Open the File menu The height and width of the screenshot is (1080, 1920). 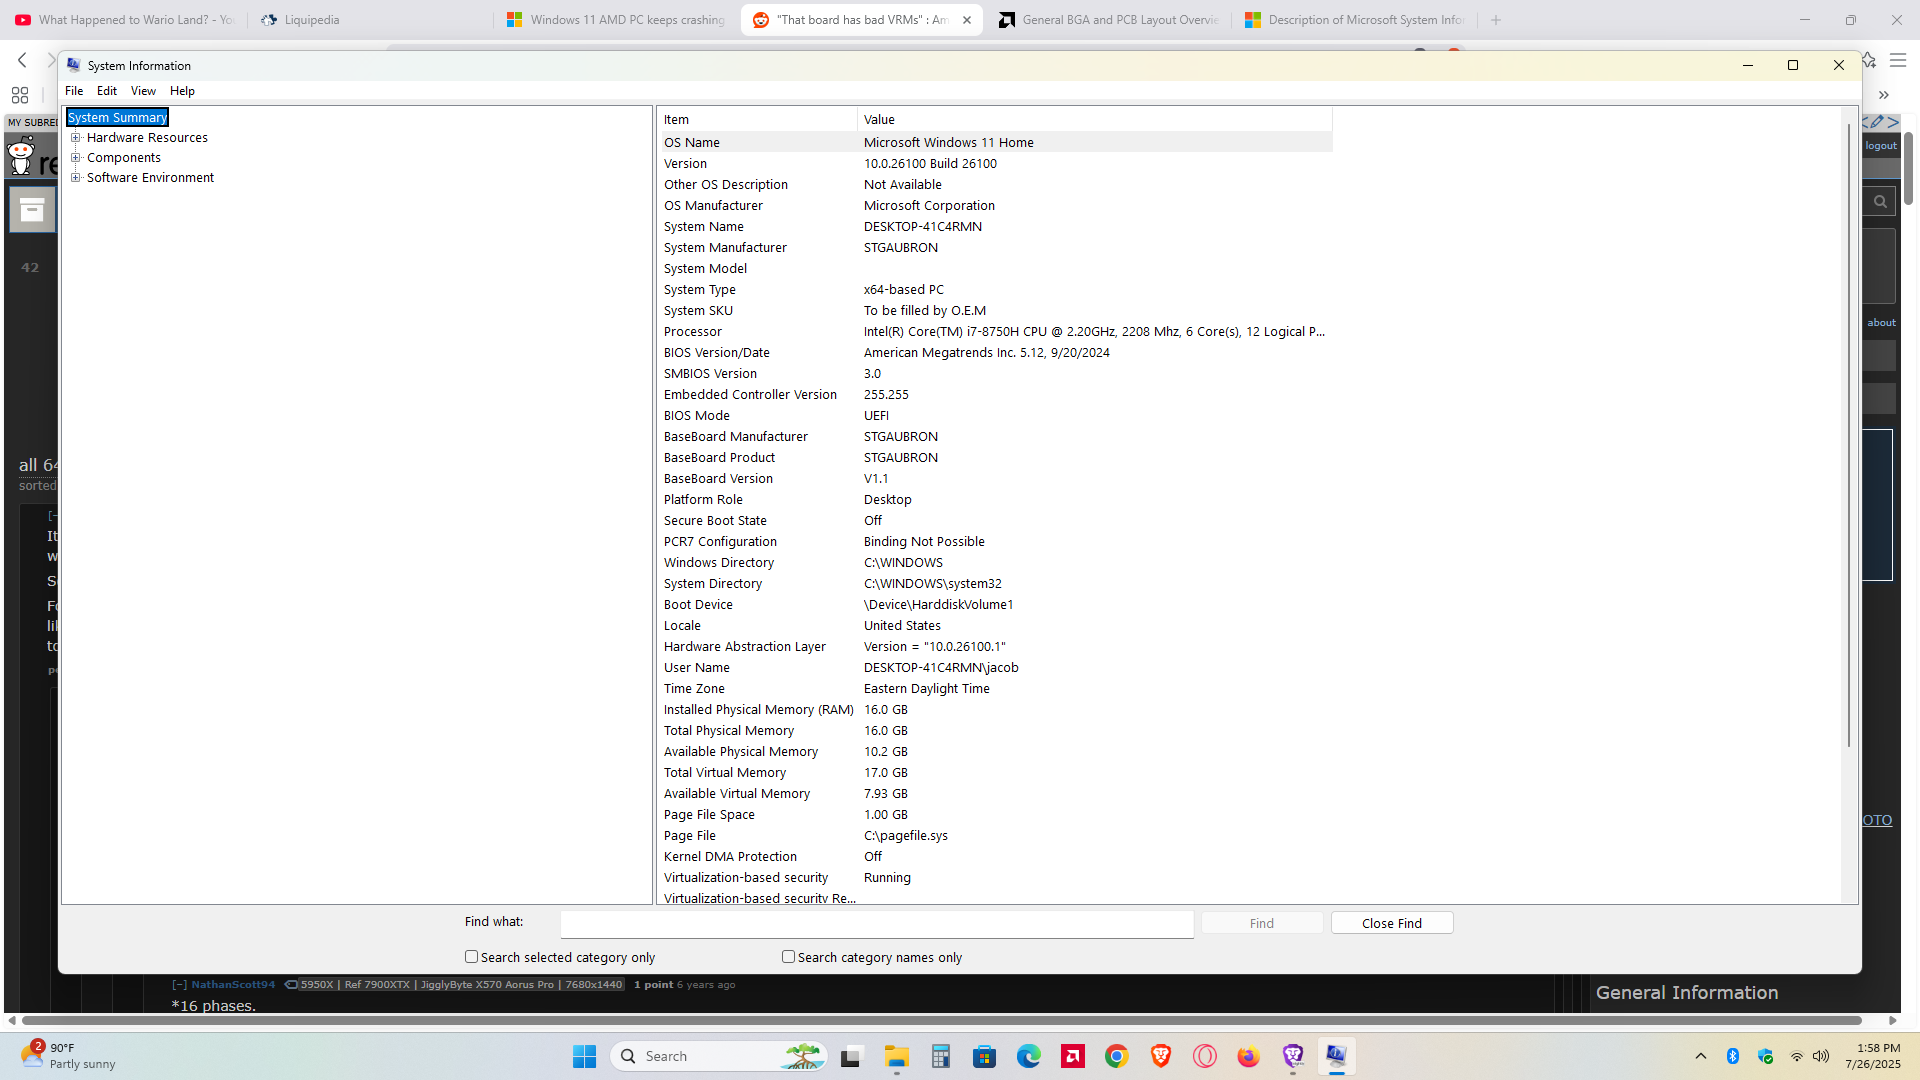(74, 91)
